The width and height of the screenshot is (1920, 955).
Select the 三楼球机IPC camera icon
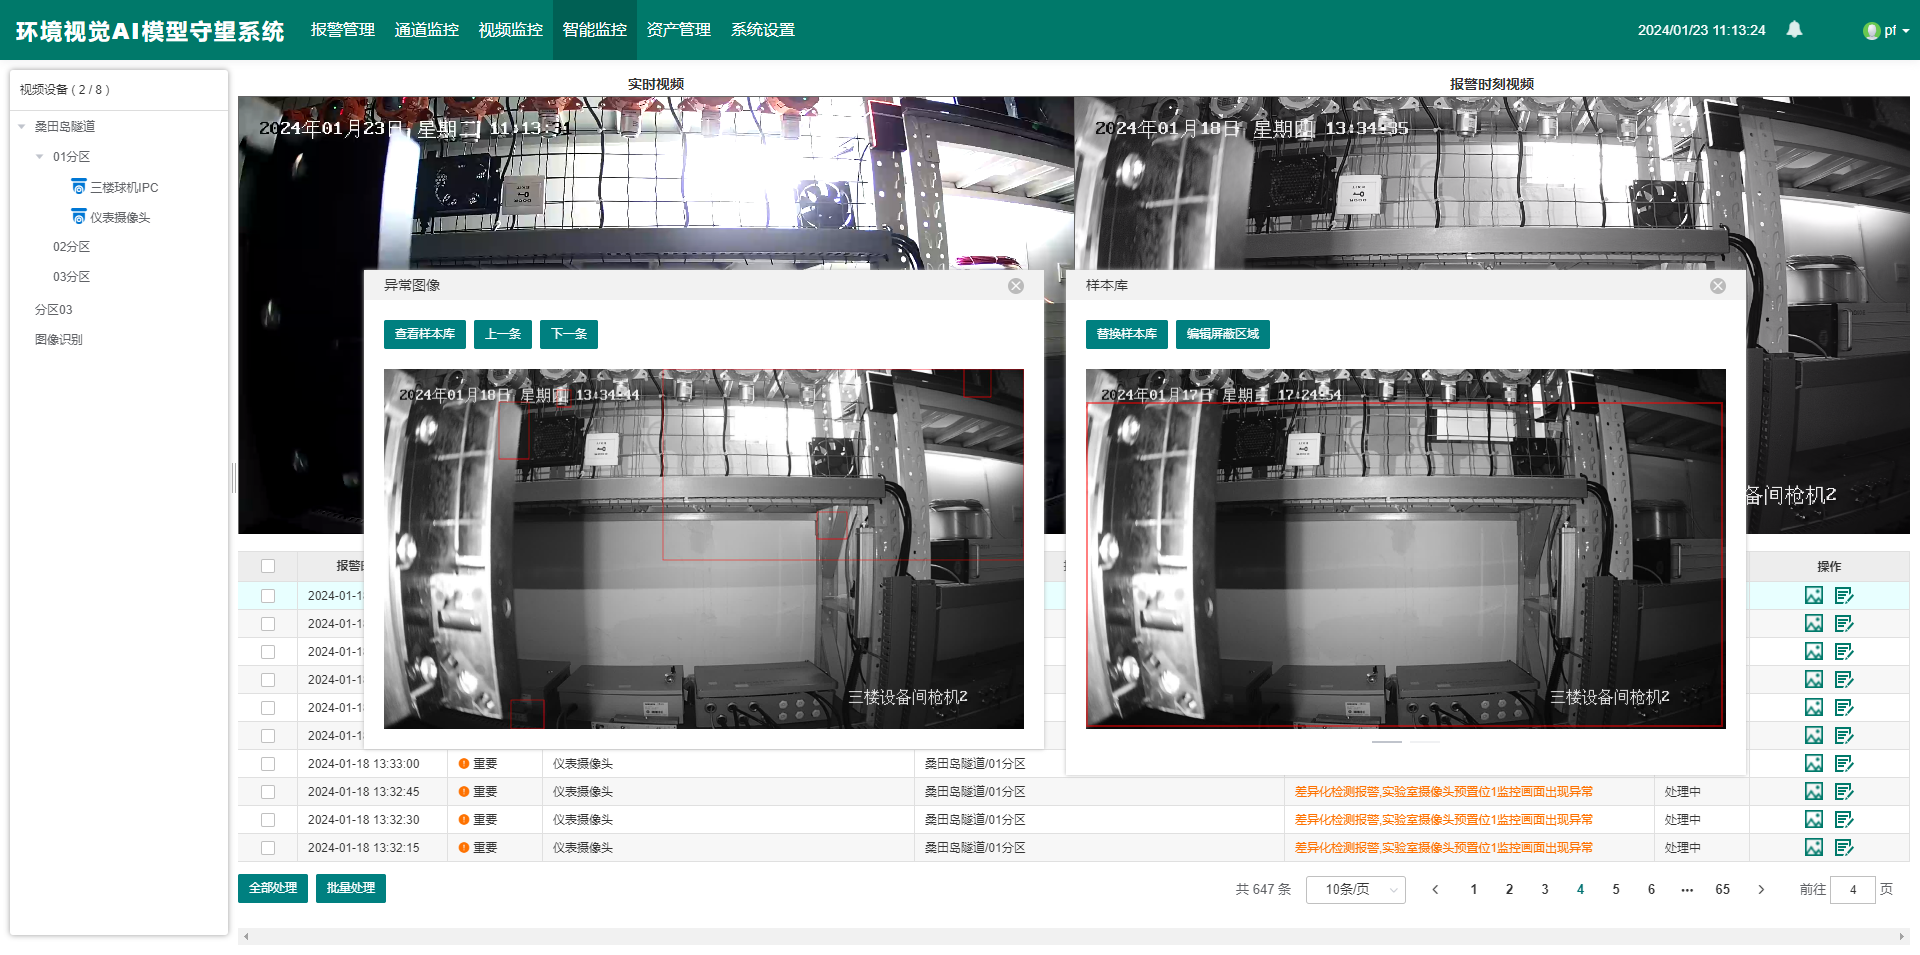(79, 187)
